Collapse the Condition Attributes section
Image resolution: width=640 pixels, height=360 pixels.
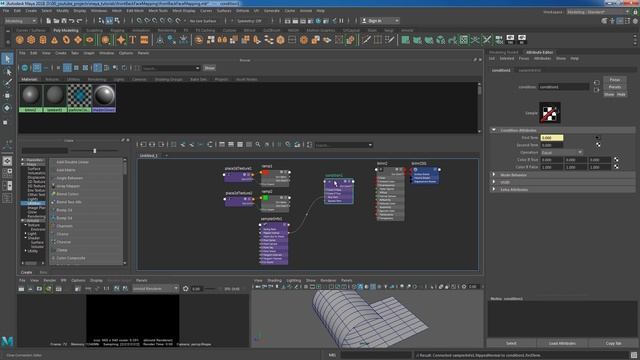(494, 130)
